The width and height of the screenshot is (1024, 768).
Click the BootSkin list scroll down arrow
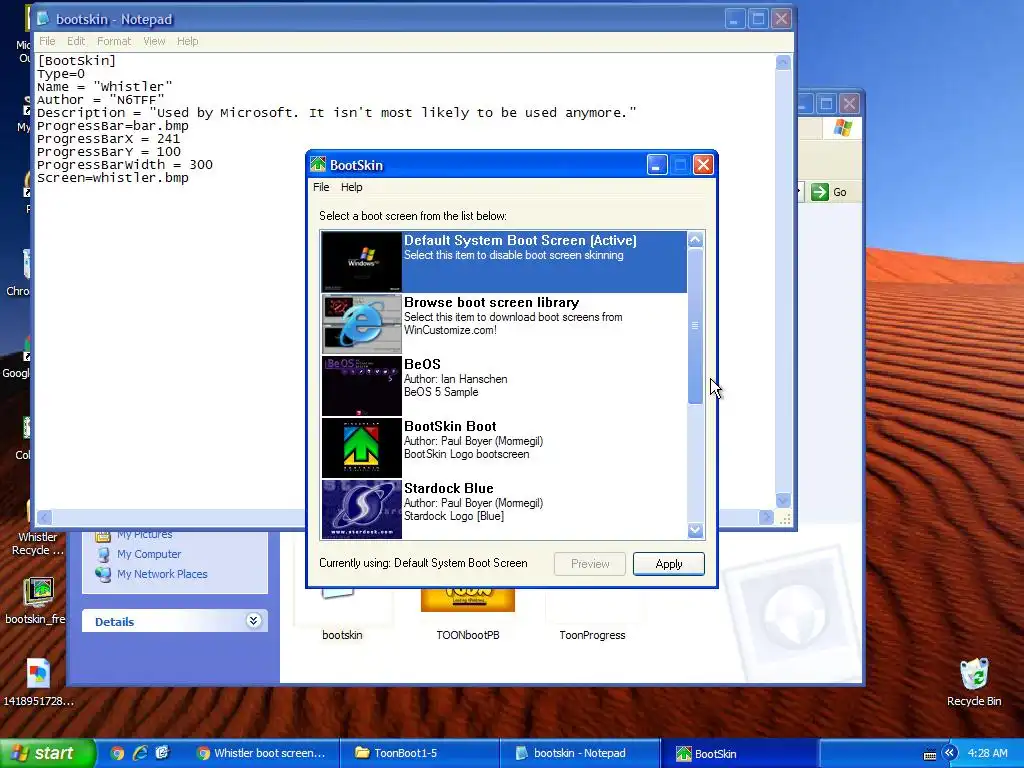pyautogui.click(x=696, y=530)
